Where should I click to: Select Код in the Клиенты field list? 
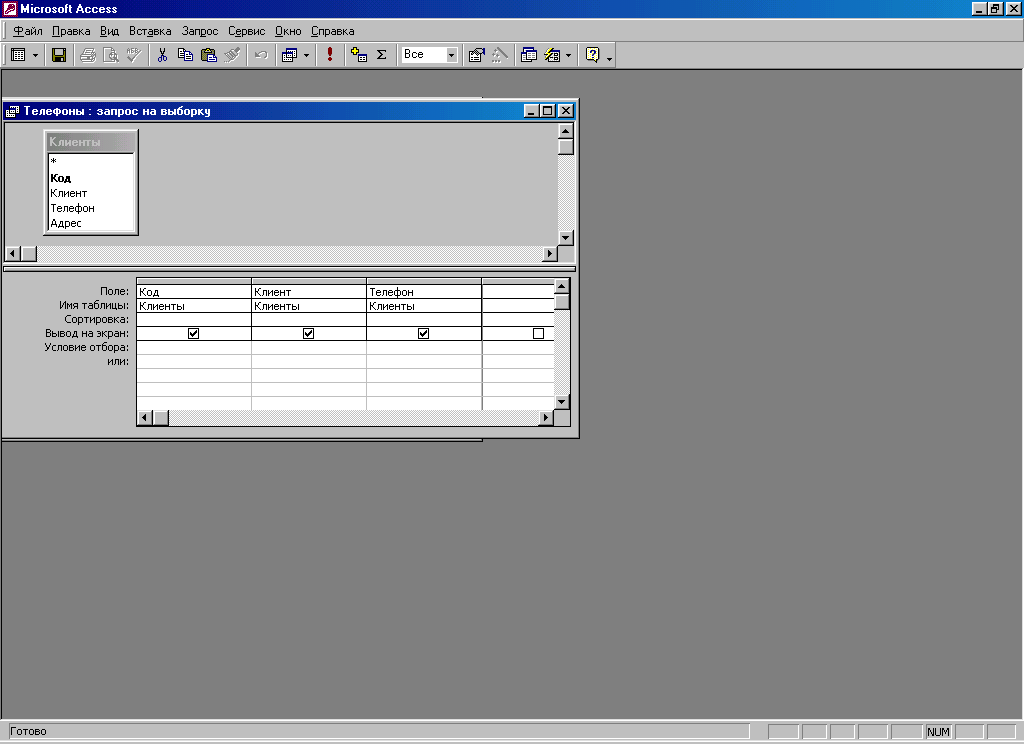coord(91,178)
